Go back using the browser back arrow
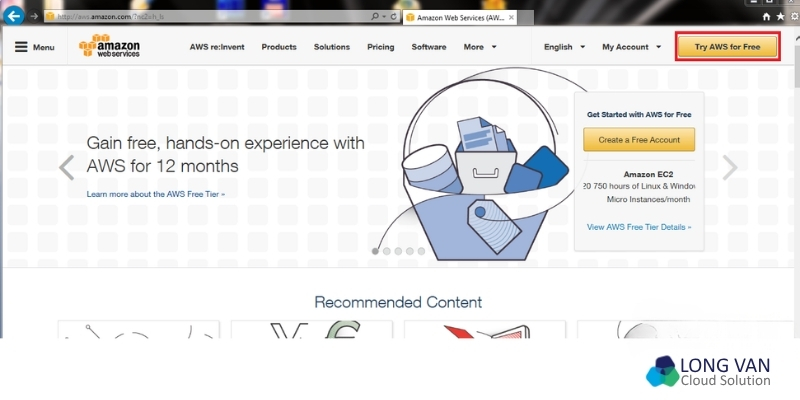This screenshot has width=800, height=400. coord(13,16)
